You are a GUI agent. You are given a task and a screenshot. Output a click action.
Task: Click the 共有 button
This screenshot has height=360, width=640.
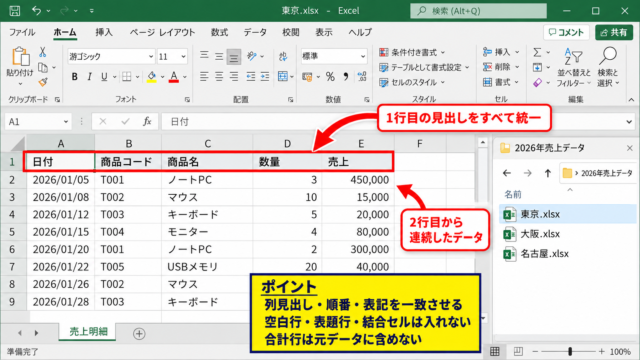click(x=614, y=32)
